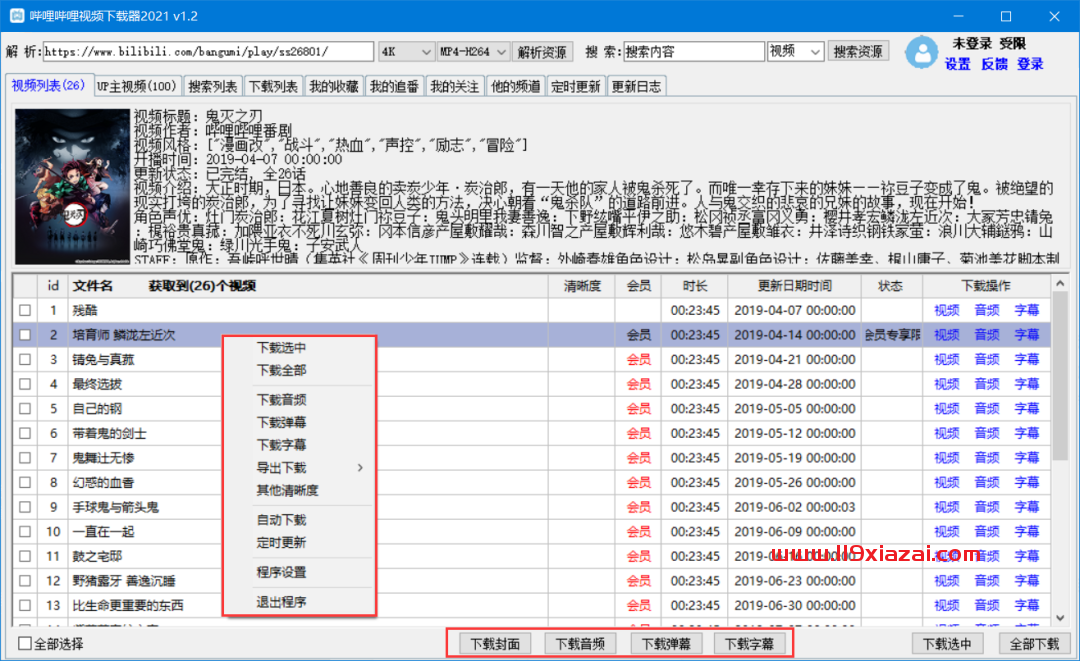The width and height of the screenshot is (1080, 661).
Task: Click the list scrollbar down arrow
Action: (x=1060, y=618)
